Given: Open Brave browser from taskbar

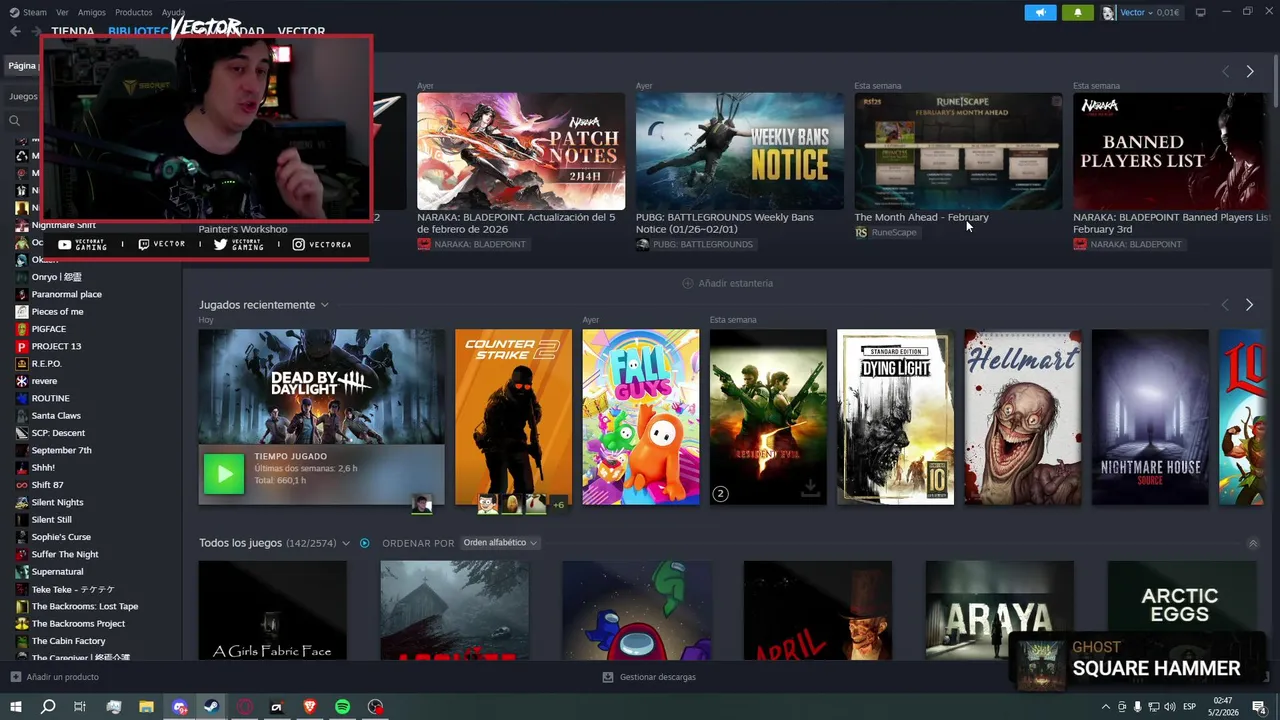Looking at the screenshot, I should click(x=309, y=707).
